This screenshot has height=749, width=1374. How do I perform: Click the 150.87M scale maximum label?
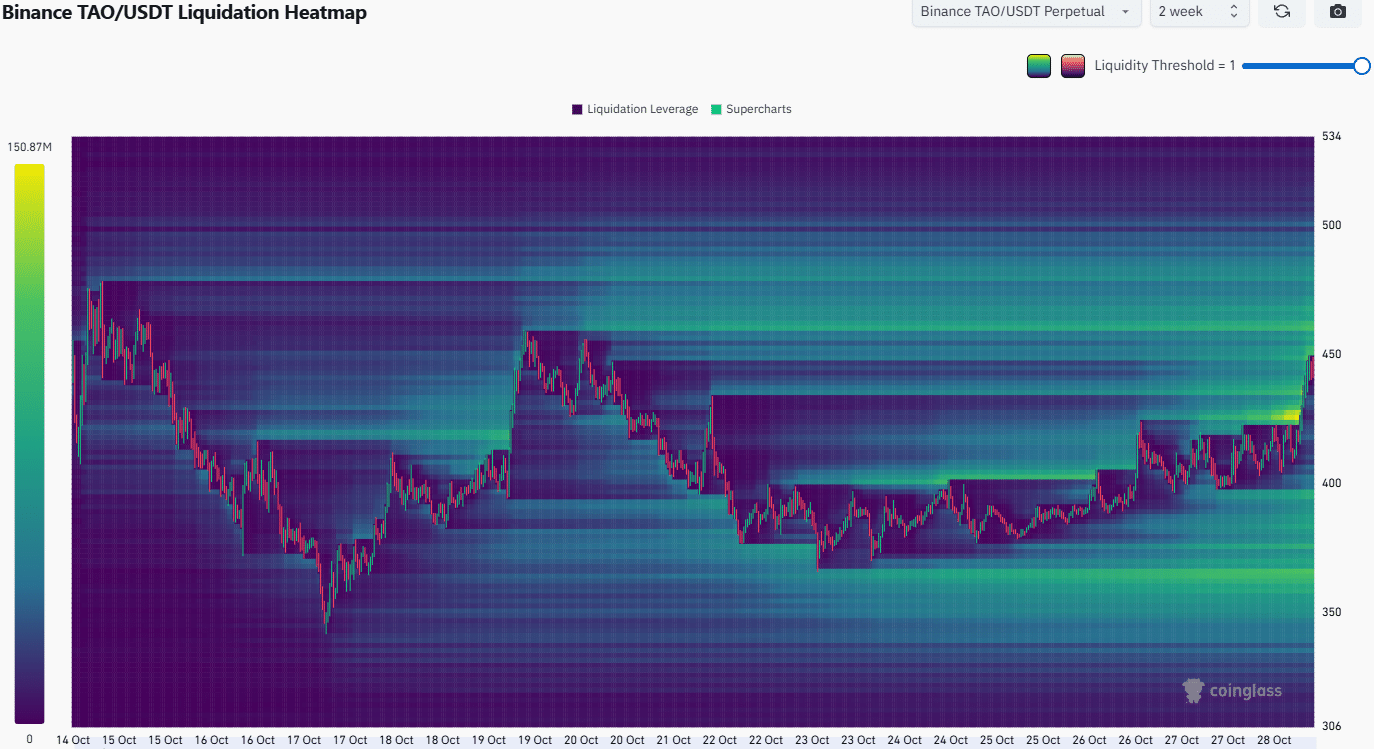pos(30,146)
